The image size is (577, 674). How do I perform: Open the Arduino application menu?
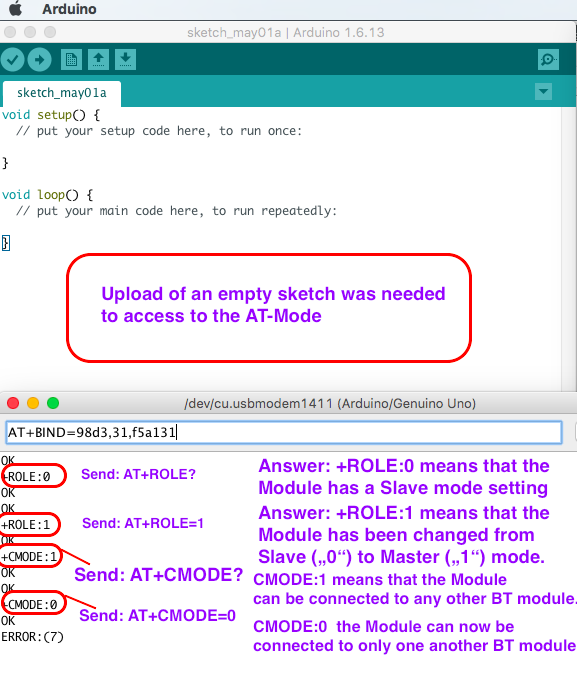[69, 9]
